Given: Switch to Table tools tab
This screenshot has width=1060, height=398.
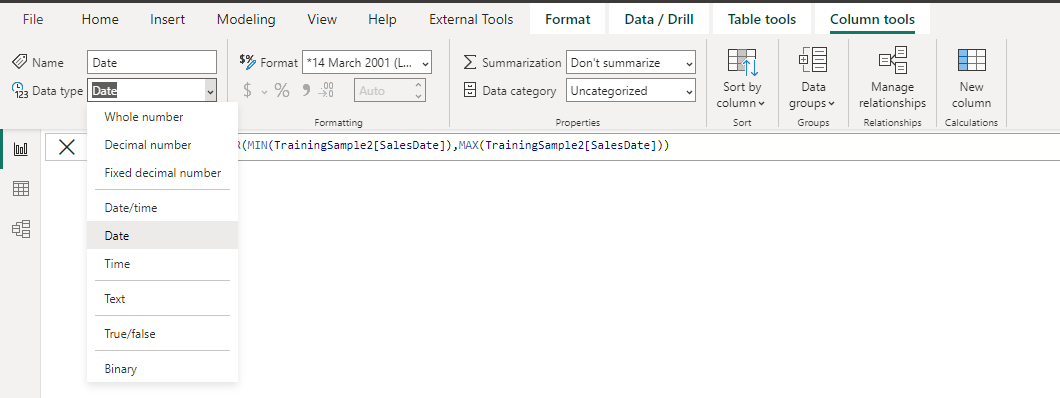Looking at the screenshot, I should tap(762, 20).
